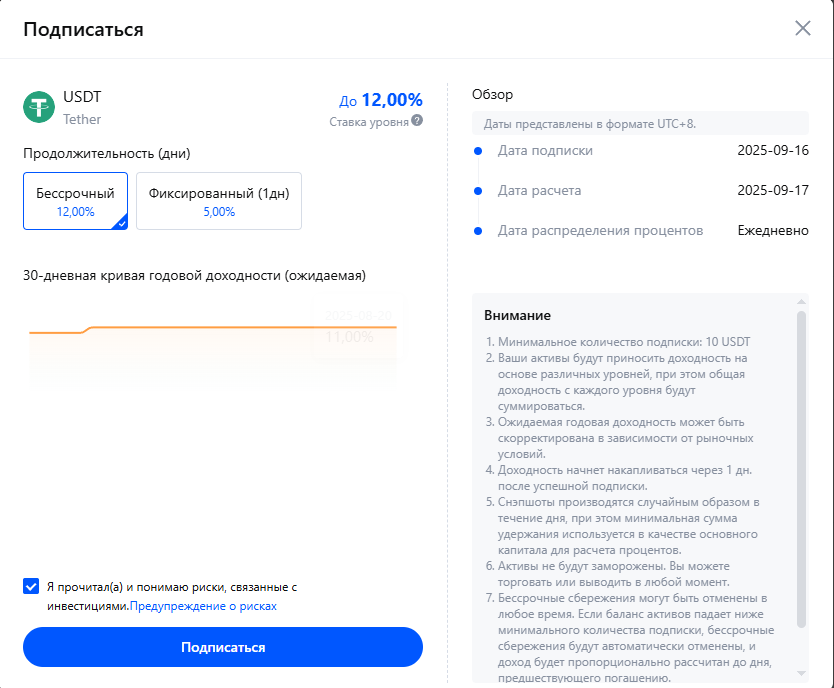Click the scrollbar up arrow in Внимание
Screen dimensions: 834x688
(802, 302)
